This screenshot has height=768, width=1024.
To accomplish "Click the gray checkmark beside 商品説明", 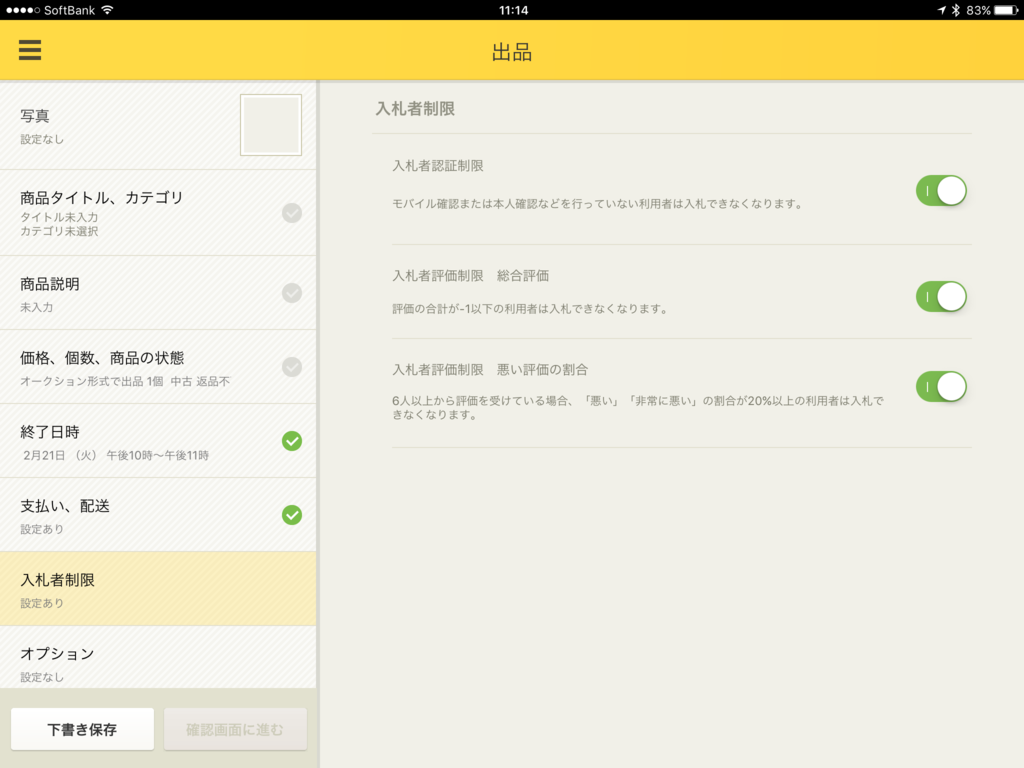I will (x=292, y=293).
